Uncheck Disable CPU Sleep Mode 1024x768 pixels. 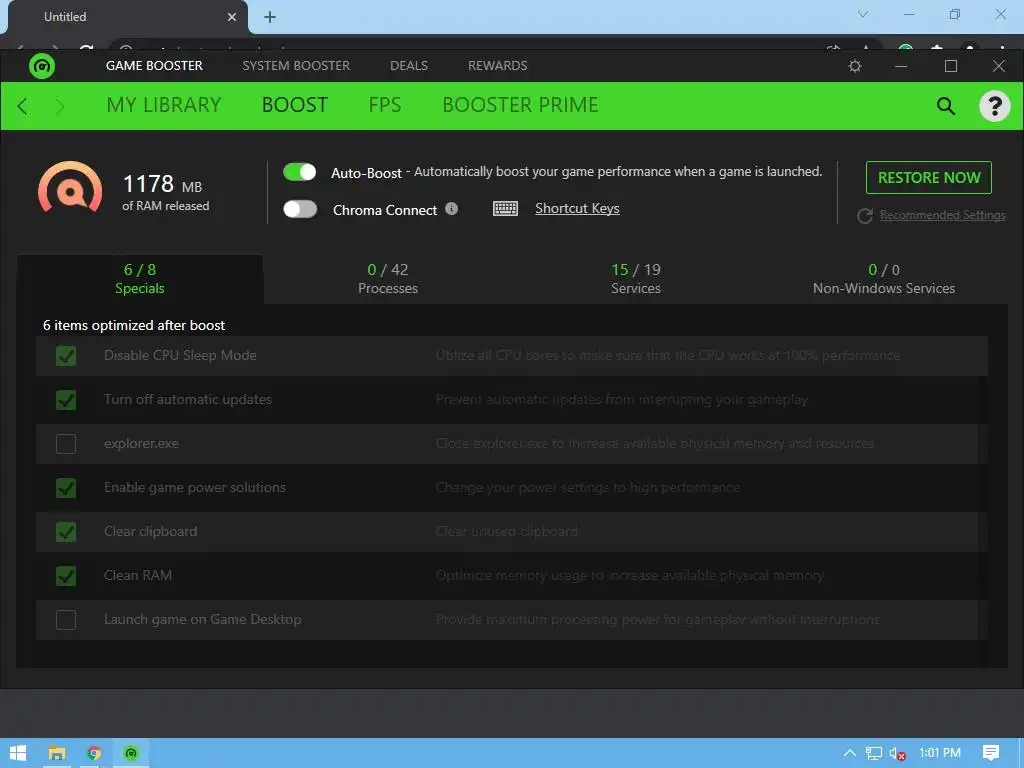[x=66, y=356]
